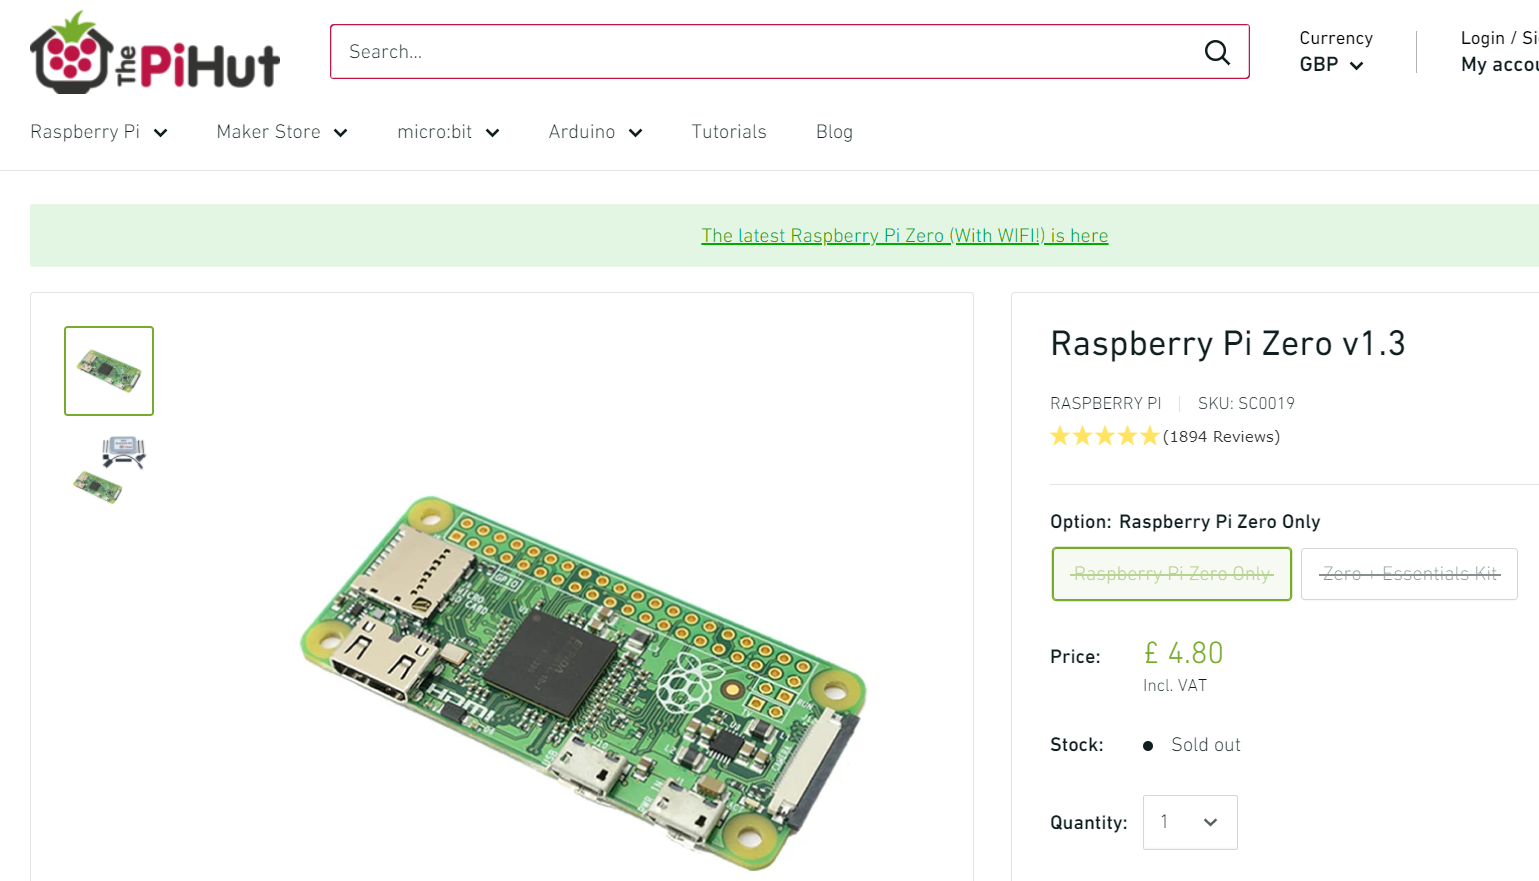The height and width of the screenshot is (881, 1539).
Task: Click the five-star rating icons
Action: 1104,436
